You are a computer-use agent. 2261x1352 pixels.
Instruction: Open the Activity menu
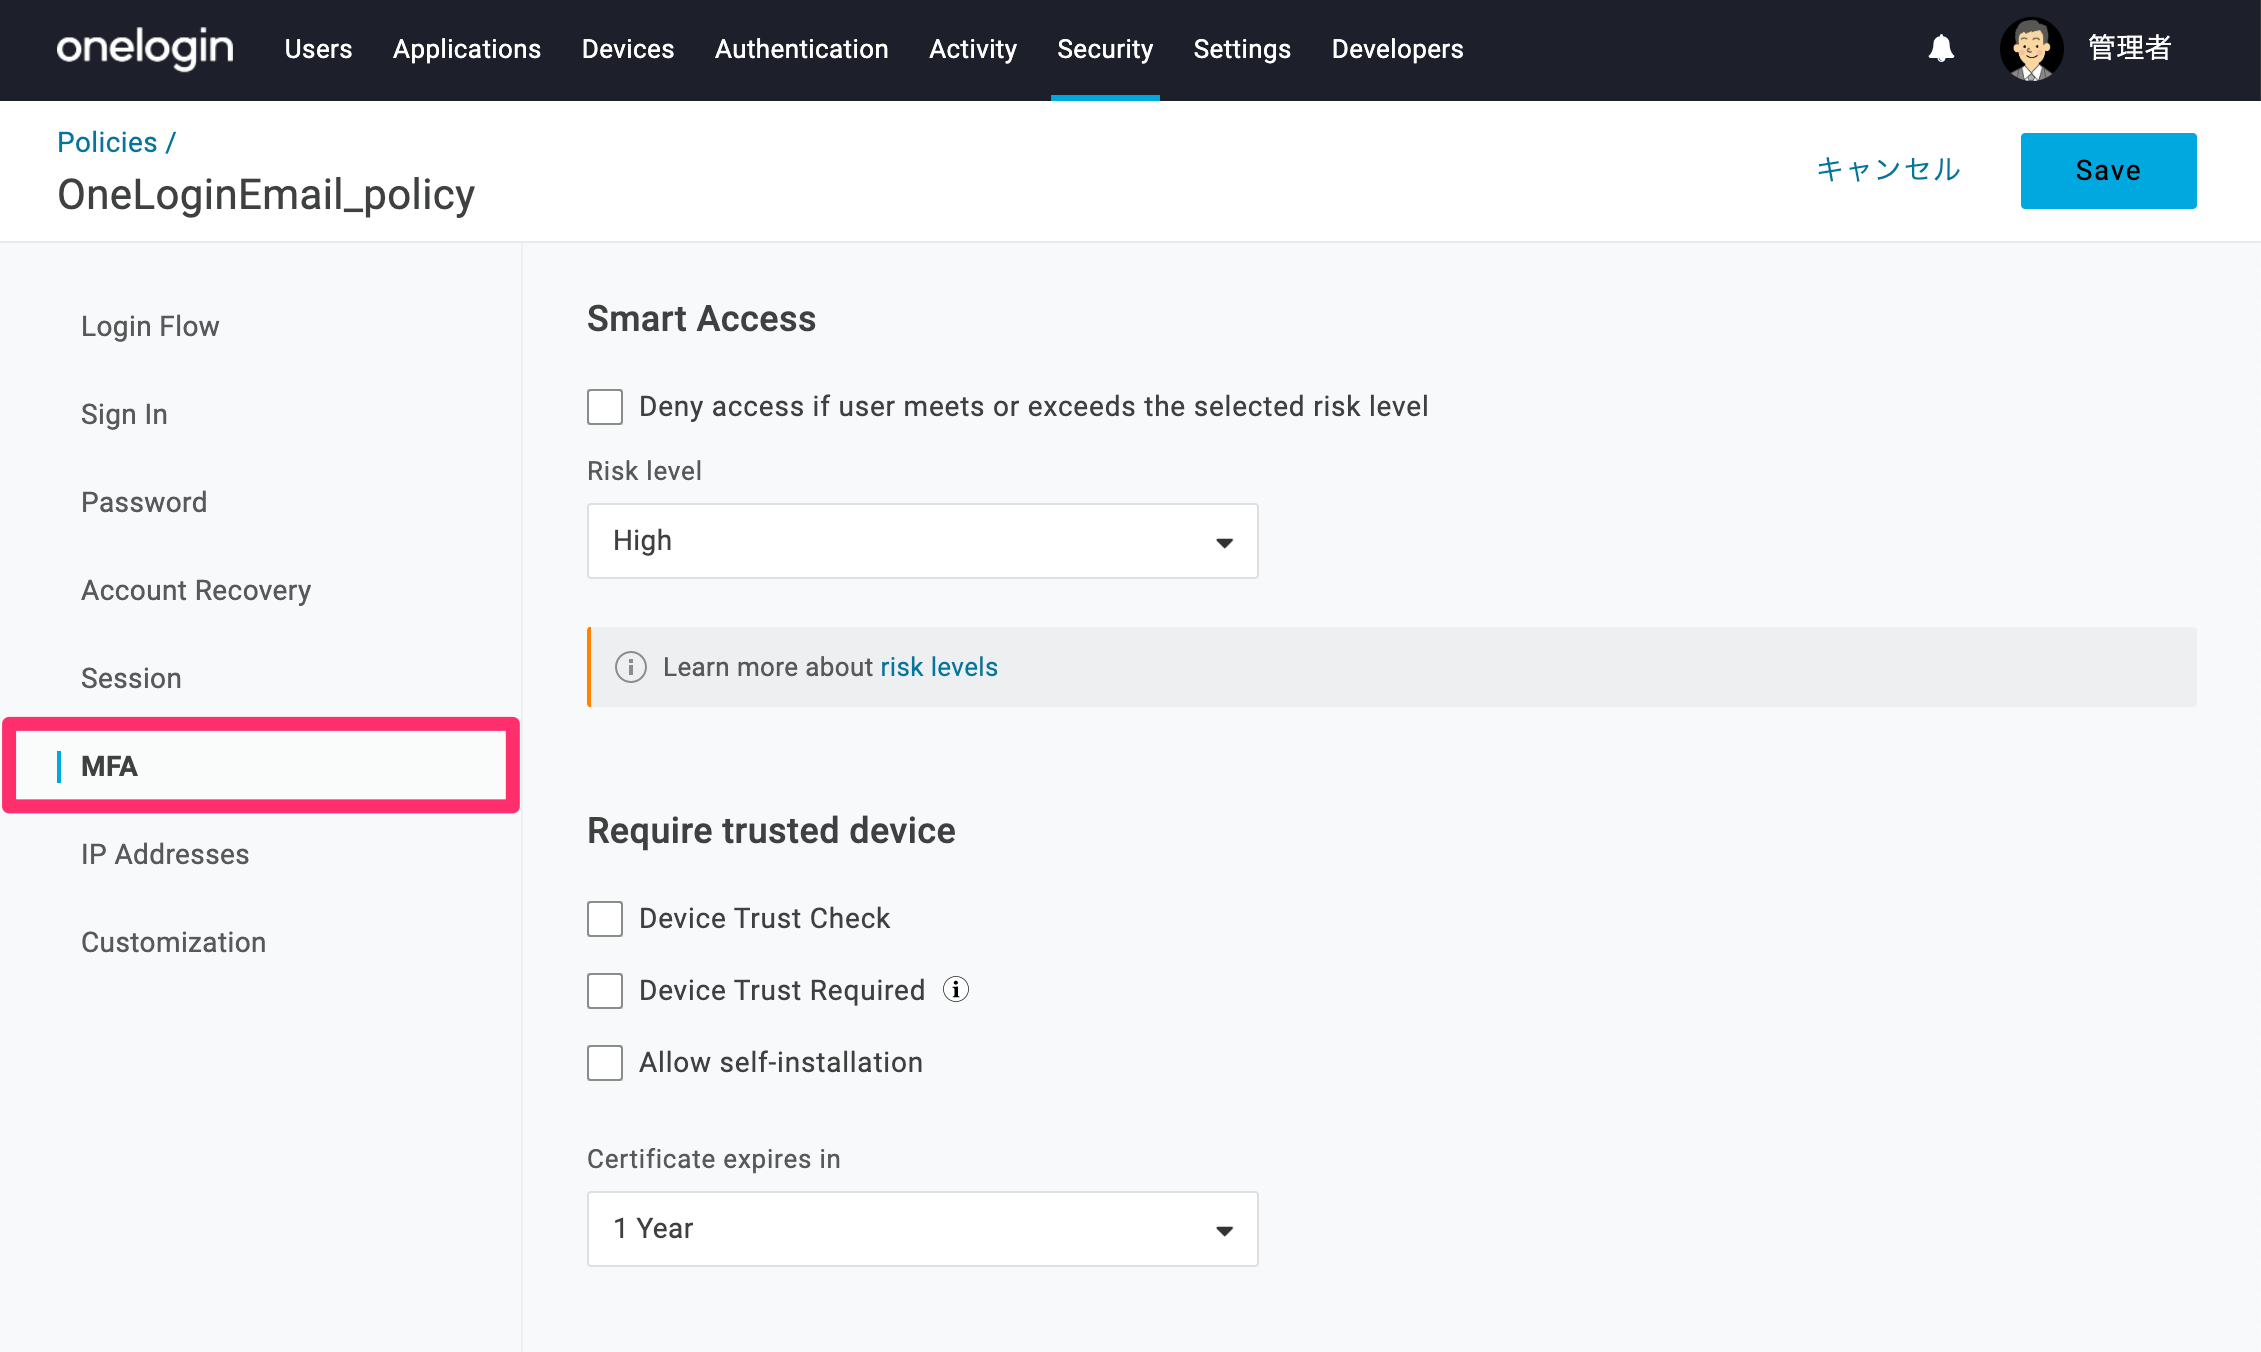pyautogui.click(x=973, y=49)
